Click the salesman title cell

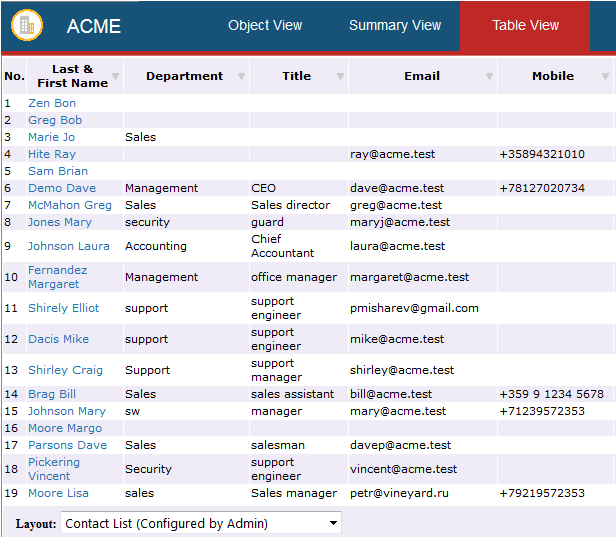coord(278,445)
